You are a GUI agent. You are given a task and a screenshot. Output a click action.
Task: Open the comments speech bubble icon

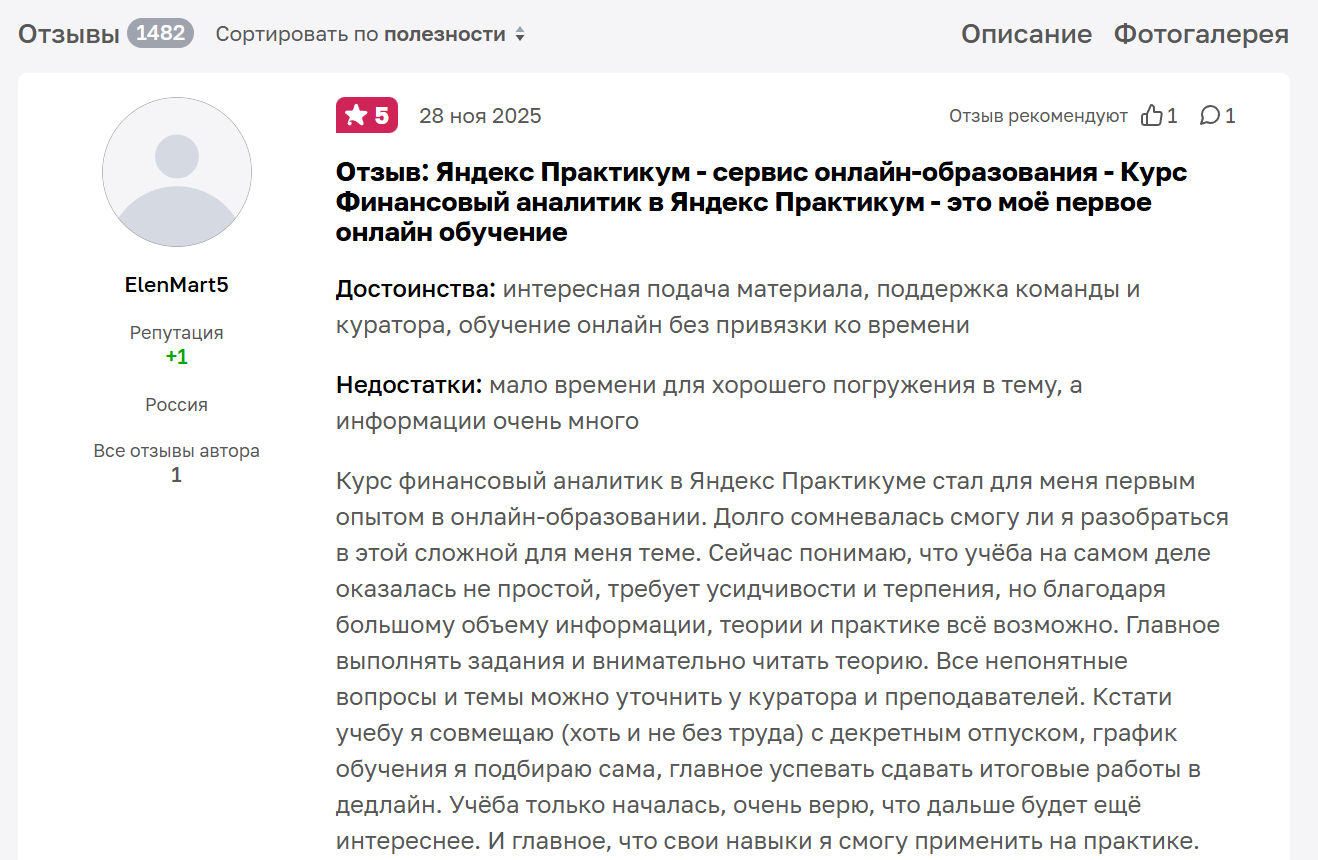coord(1210,115)
